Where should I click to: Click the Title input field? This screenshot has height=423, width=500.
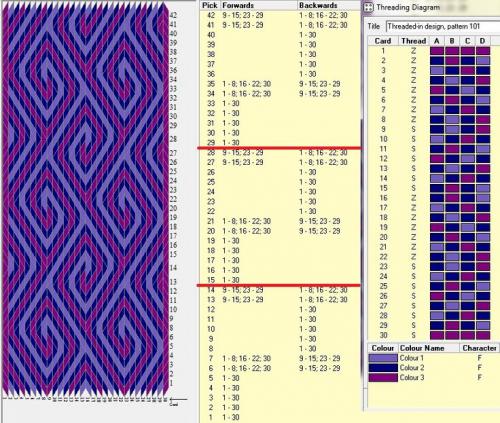[x=443, y=26]
